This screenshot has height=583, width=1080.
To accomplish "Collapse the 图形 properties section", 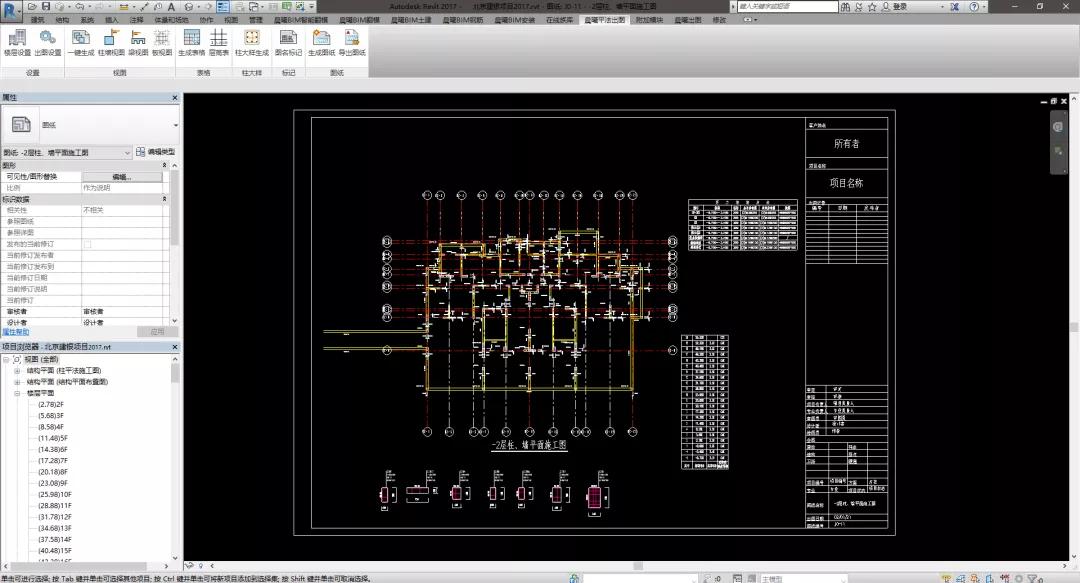I will [165, 165].
